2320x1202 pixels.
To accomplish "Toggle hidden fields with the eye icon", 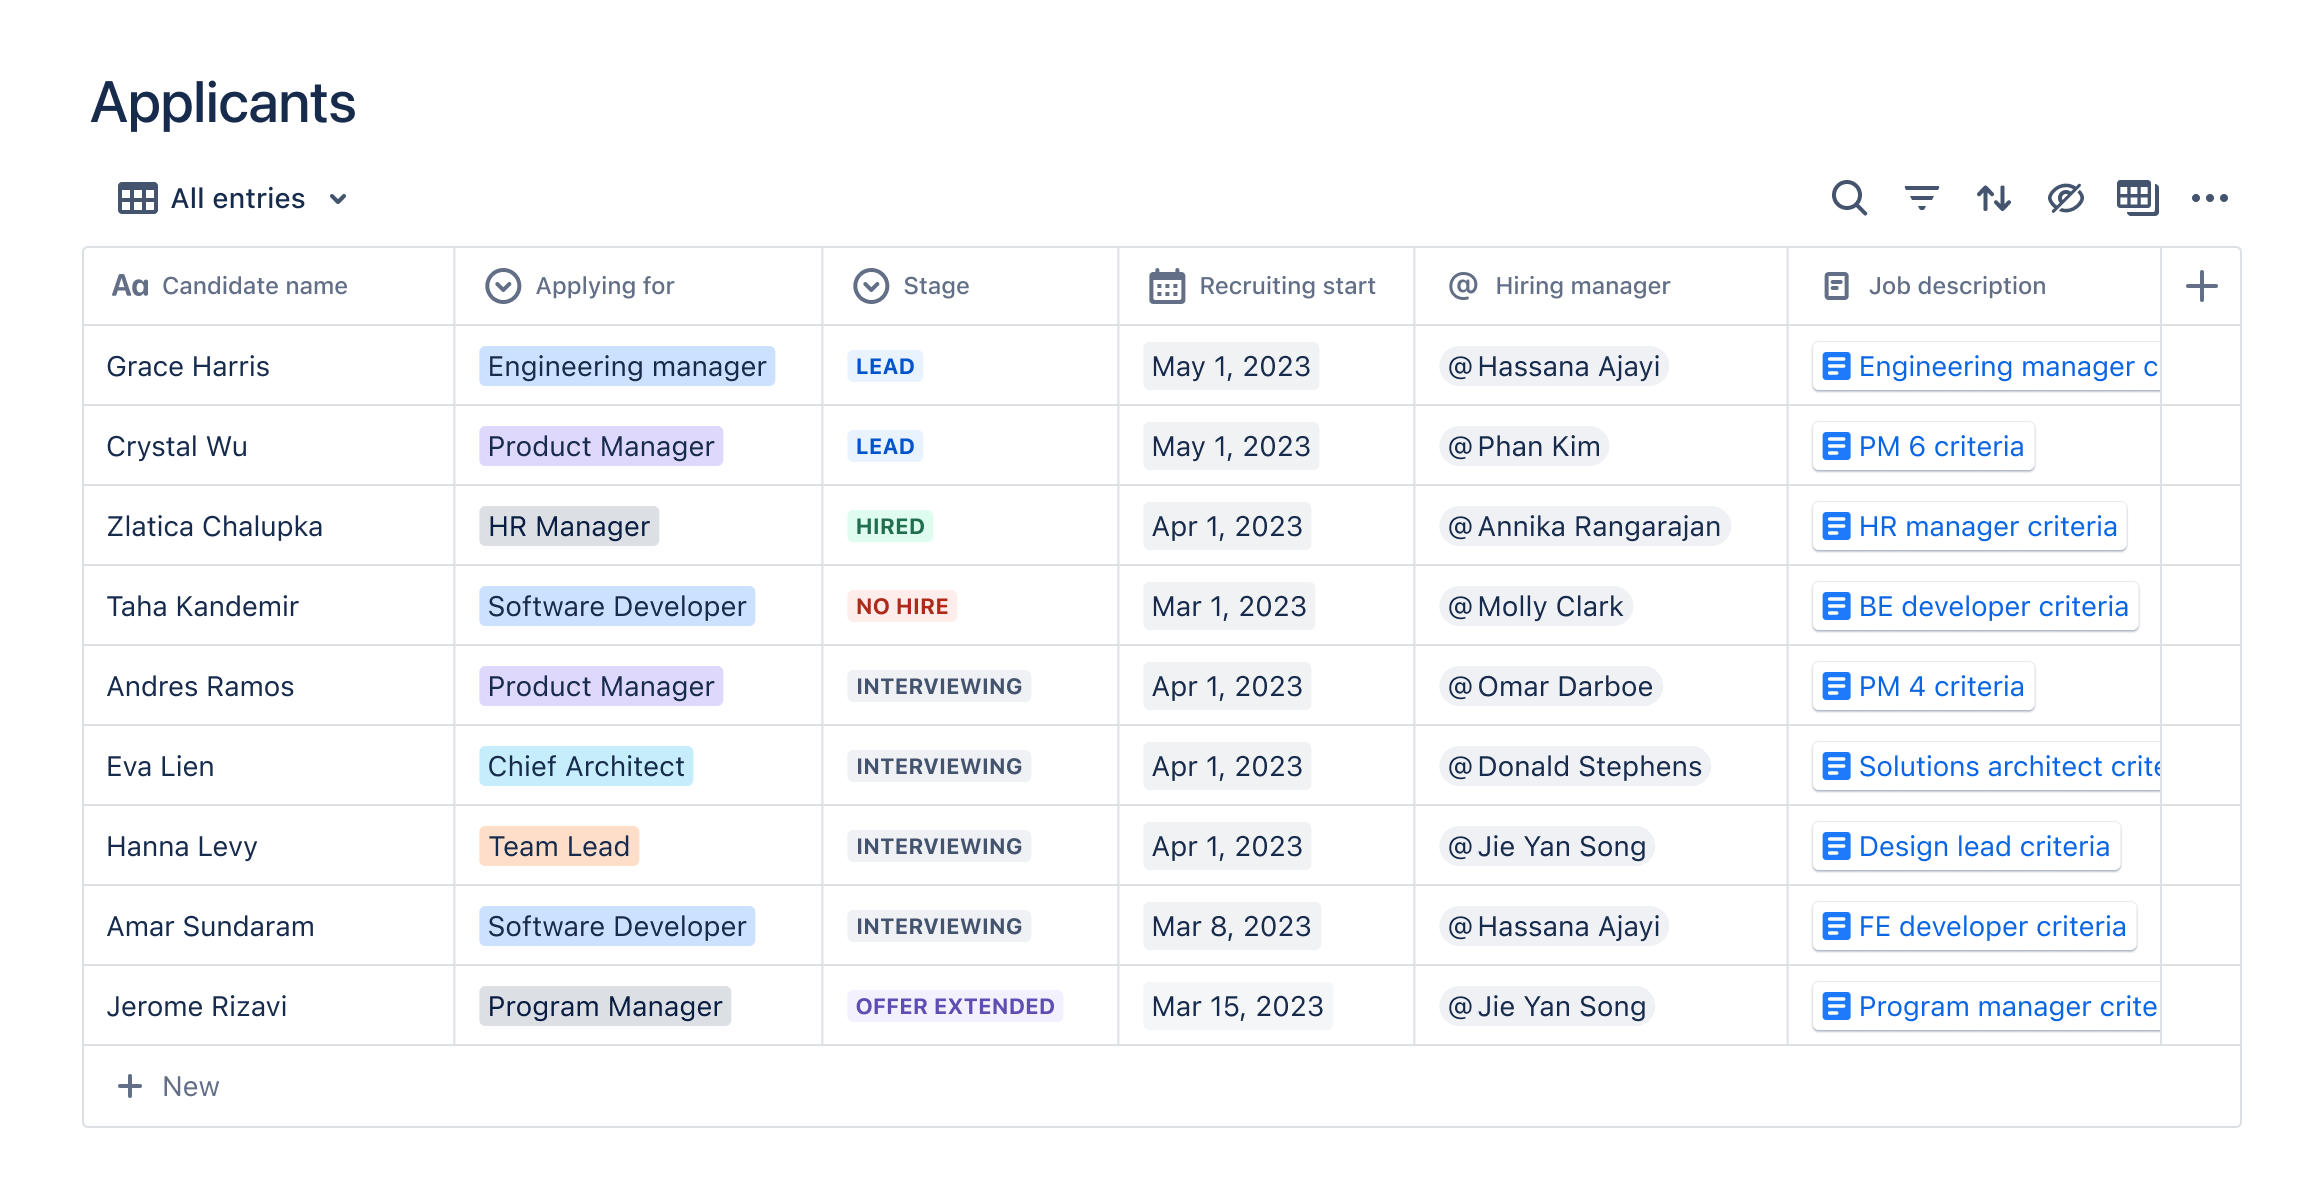I will (x=2066, y=198).
